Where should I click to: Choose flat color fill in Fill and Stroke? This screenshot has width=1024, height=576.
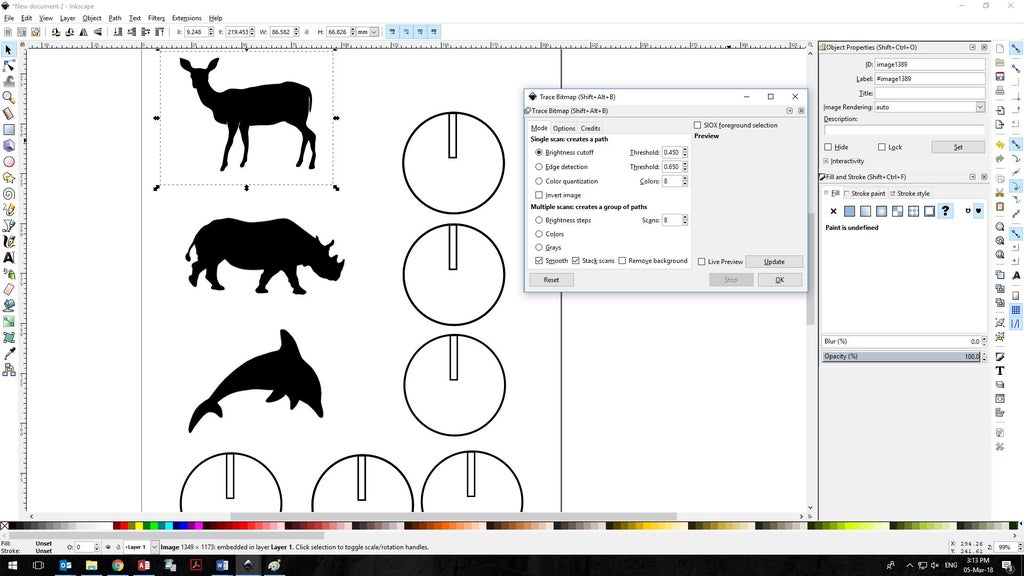849,211
